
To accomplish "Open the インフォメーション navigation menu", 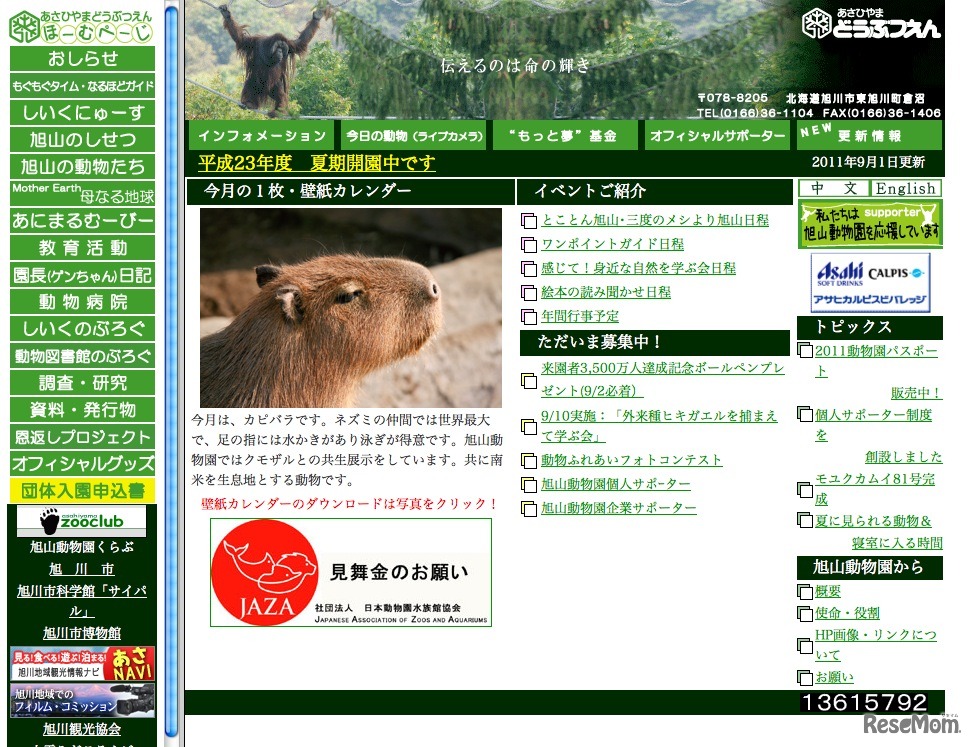I will [258, 134].
